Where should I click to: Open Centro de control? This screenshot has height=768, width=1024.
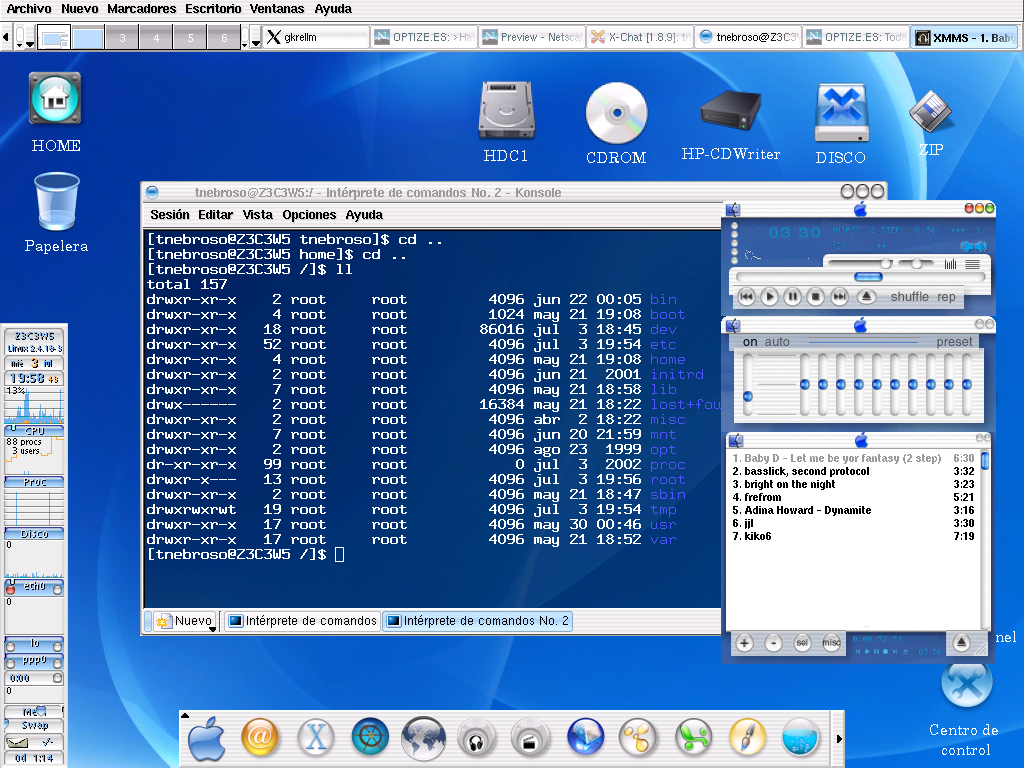tap(966, 687)
